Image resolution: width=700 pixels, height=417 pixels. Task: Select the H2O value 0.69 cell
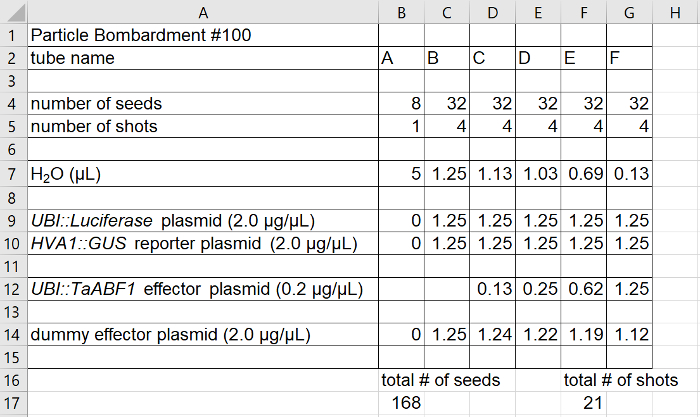(x=584, y=174)
